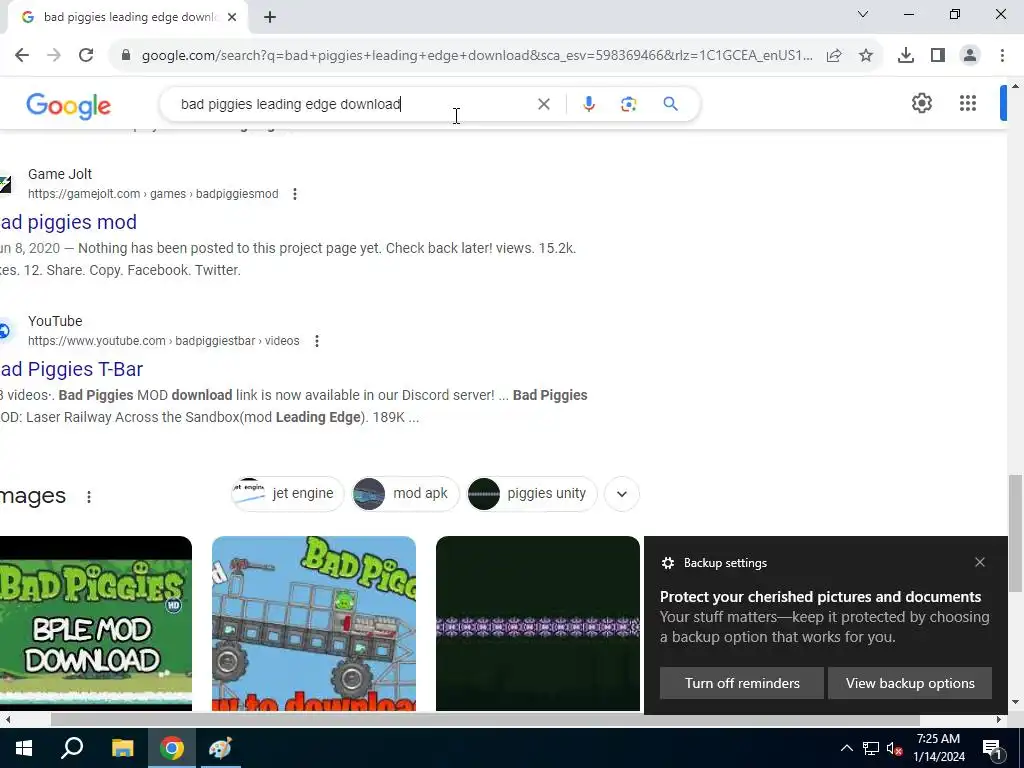The image size is (1024, 768).
Task: Open Backup settings gear in notification
Action: (667, 563)
